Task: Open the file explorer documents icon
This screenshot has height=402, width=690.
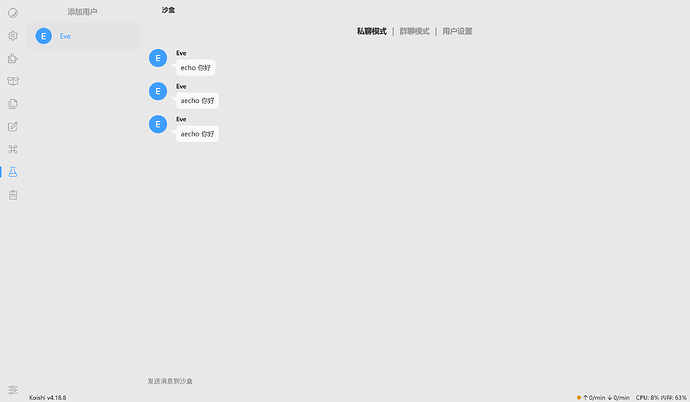Action: [x=13, y=104]
